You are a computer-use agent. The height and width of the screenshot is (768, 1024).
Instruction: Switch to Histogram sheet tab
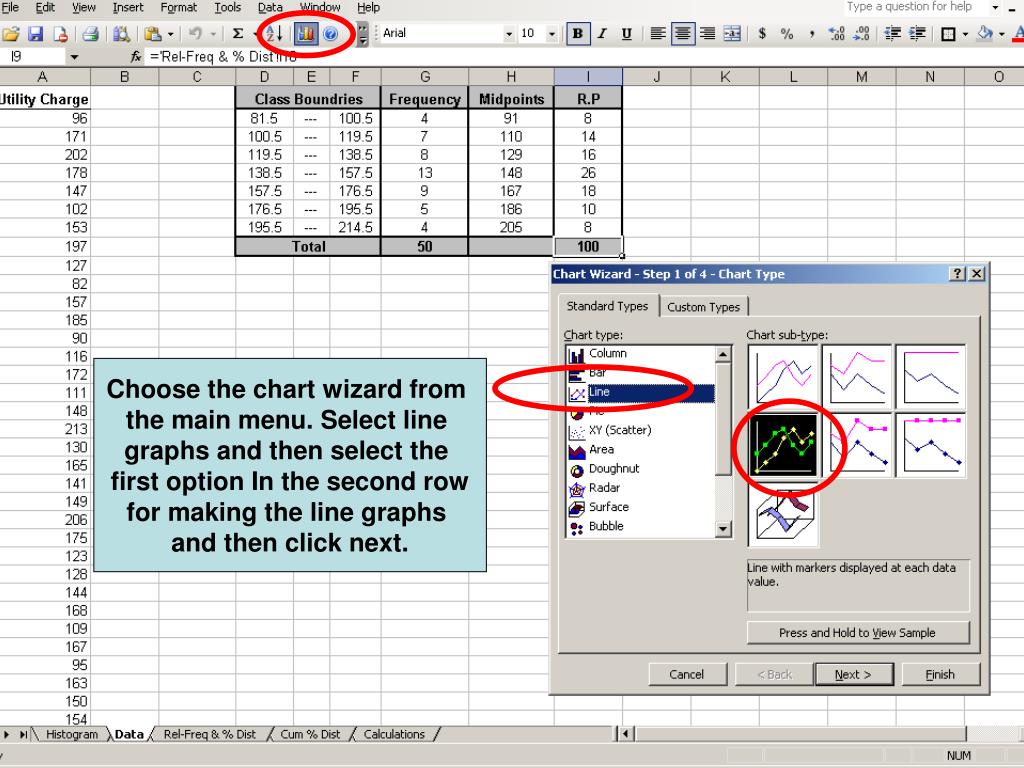[72, 734]
